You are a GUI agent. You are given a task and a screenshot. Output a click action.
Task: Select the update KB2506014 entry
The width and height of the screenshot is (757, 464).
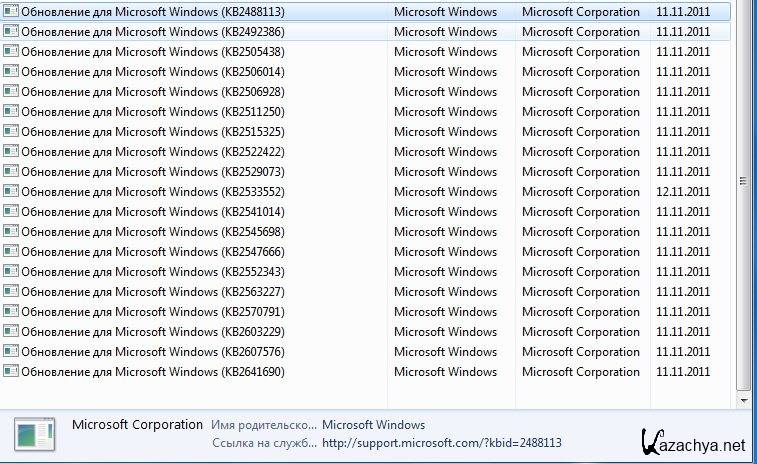coord(152,72)
